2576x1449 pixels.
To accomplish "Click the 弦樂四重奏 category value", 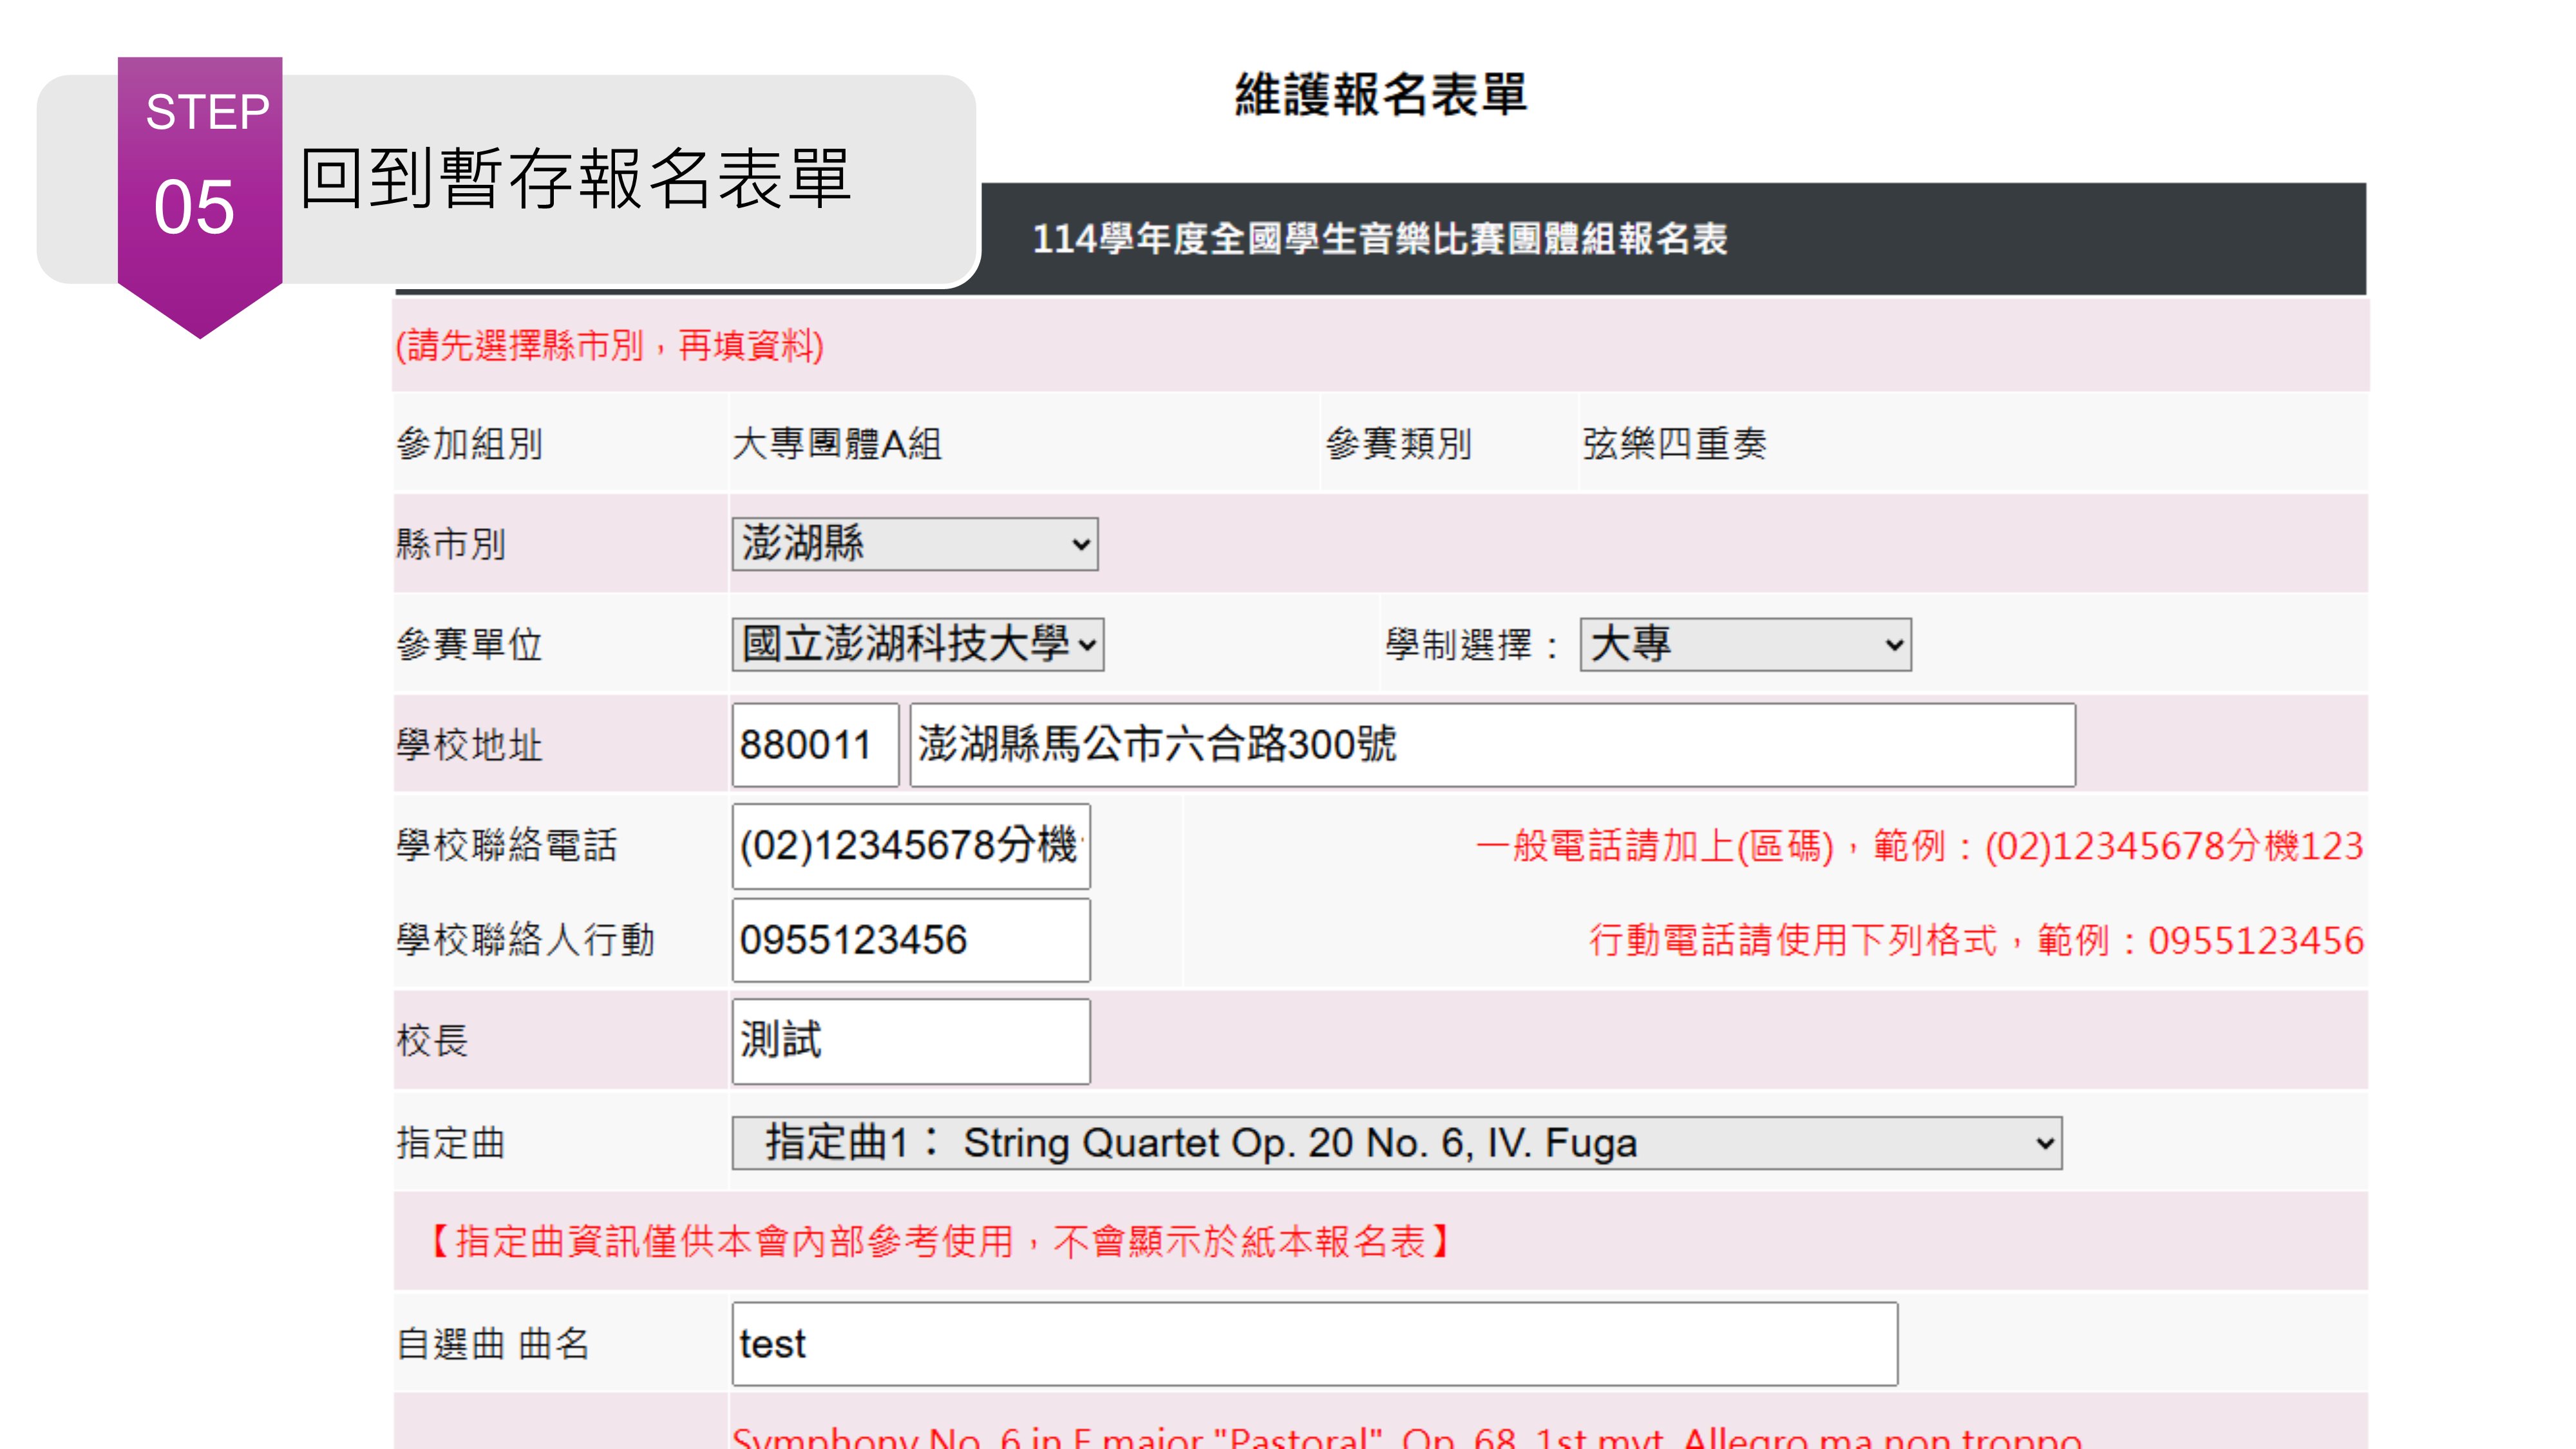I will tap(1674, 444).
